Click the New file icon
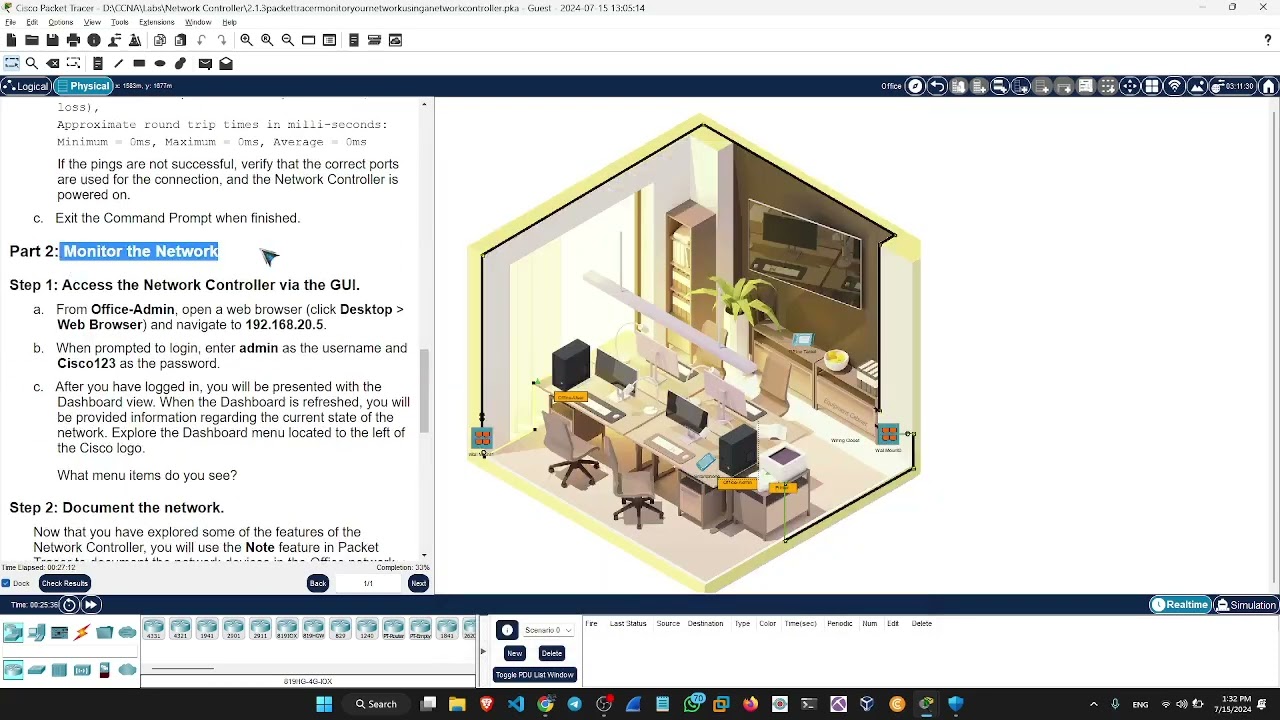 coord(11,40)
